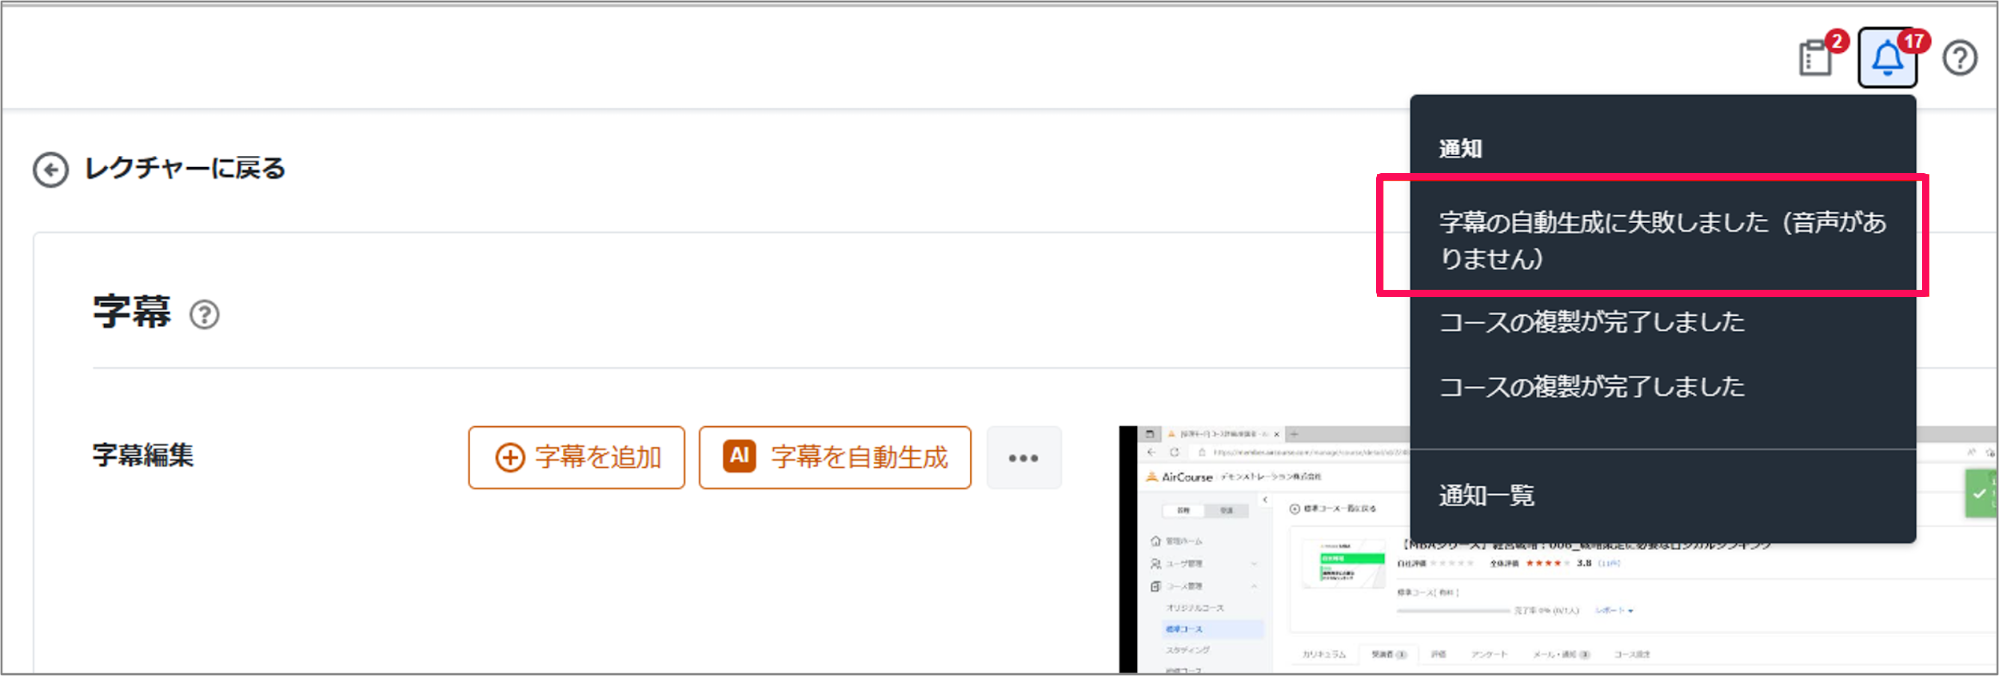Image resolution: width=1999 pixels, height=676 pixels.
Task: Click the back arrow circle icon
Action: pos(51,170)
